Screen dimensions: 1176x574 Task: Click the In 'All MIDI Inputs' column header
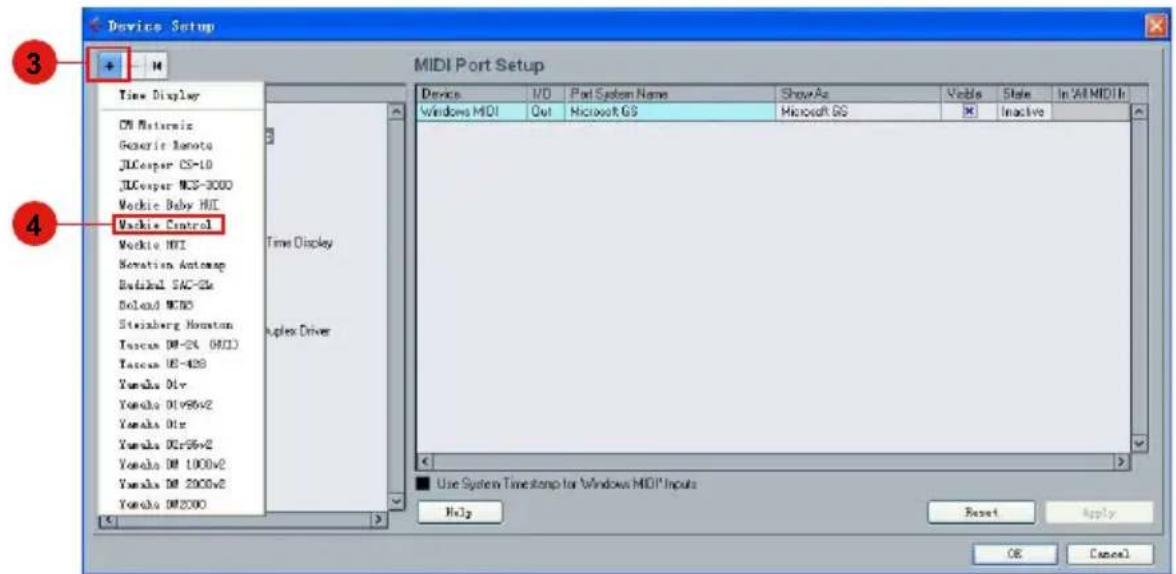[1091, 95]
